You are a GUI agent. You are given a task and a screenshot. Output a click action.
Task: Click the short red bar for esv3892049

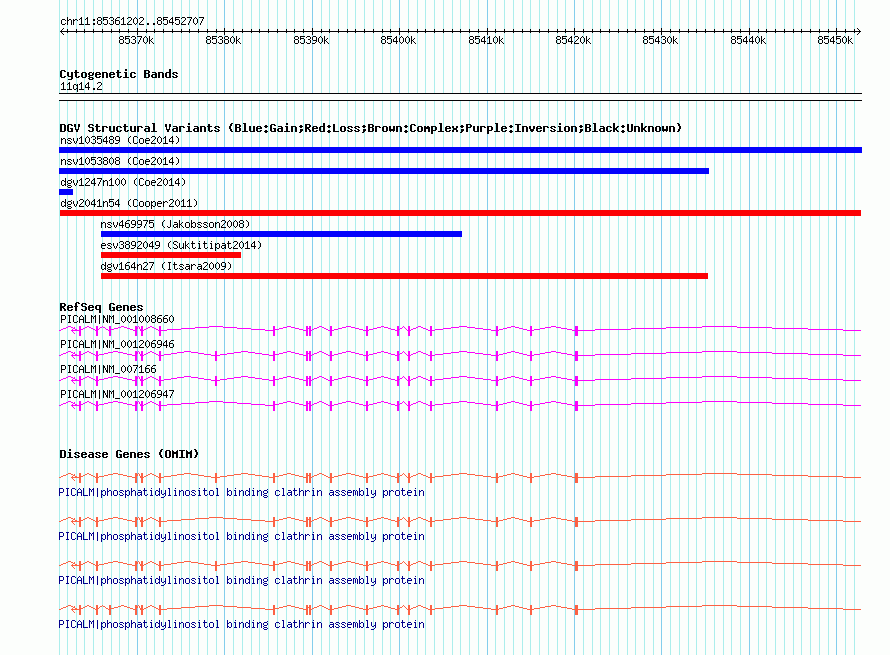171,255
